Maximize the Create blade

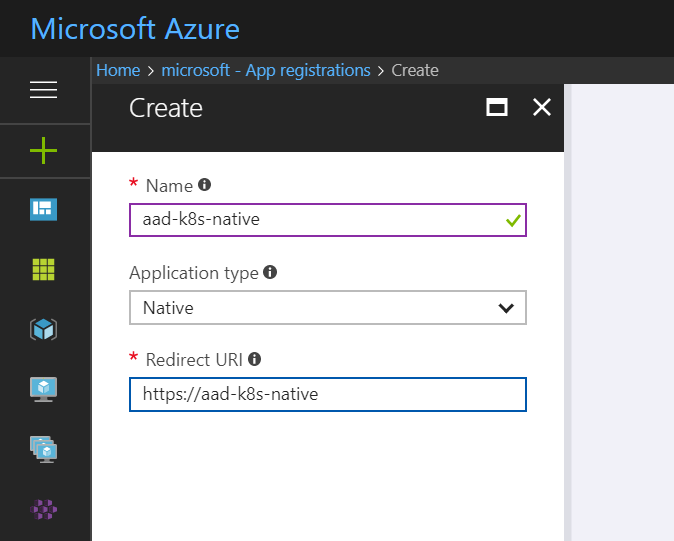coord(497,108)
